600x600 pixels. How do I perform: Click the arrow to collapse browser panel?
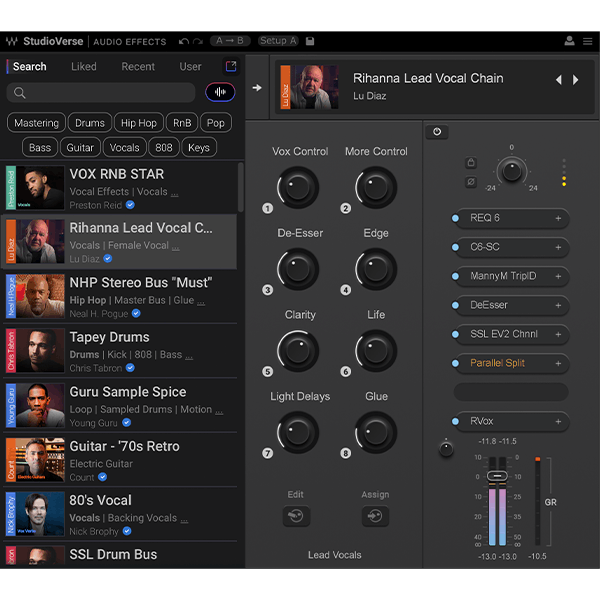257,88
